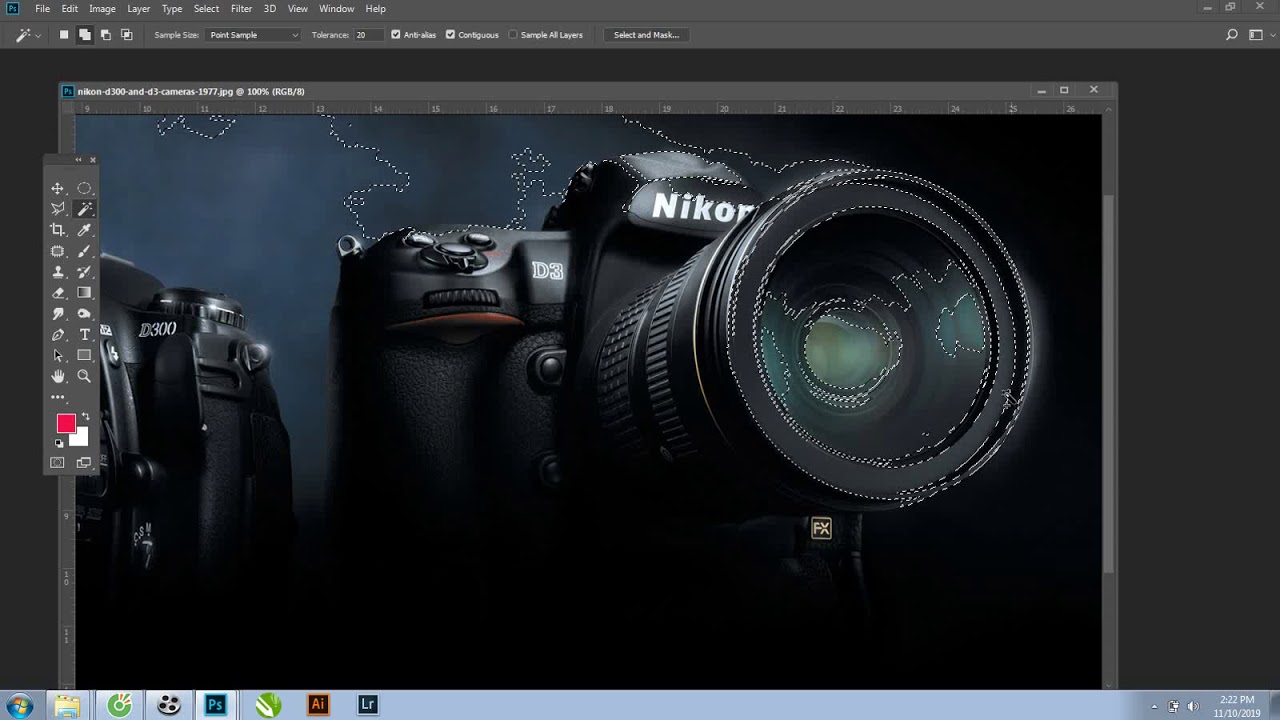Open the Filter menu
The height and width of the screenshot is (720, 1280).
pyautogui.click(x=242, y=9)
